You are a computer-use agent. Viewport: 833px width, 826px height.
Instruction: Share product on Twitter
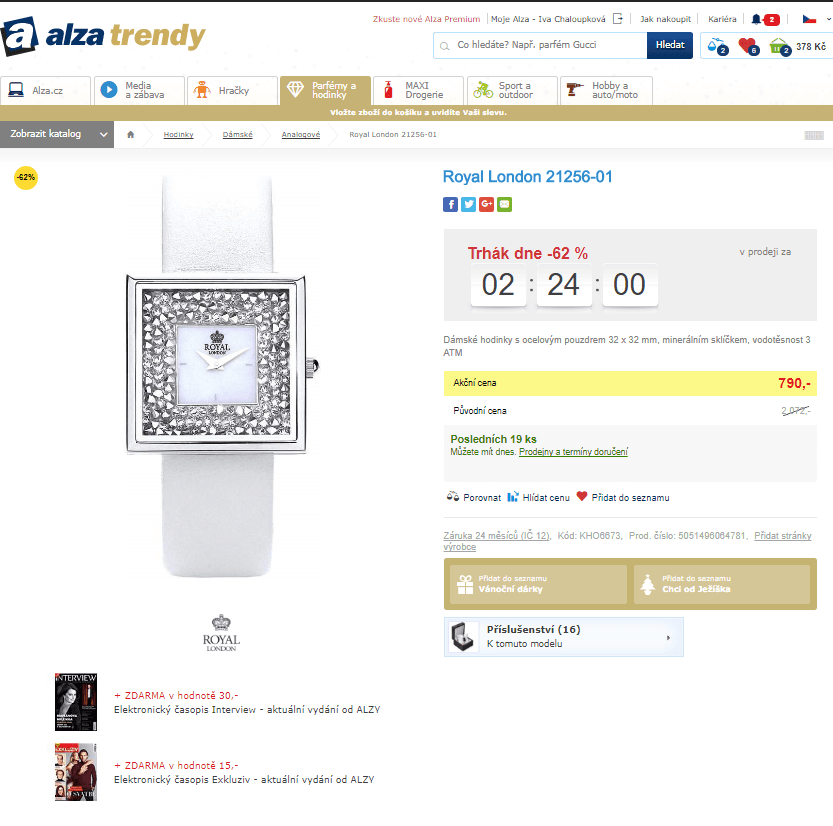(468, 204)
